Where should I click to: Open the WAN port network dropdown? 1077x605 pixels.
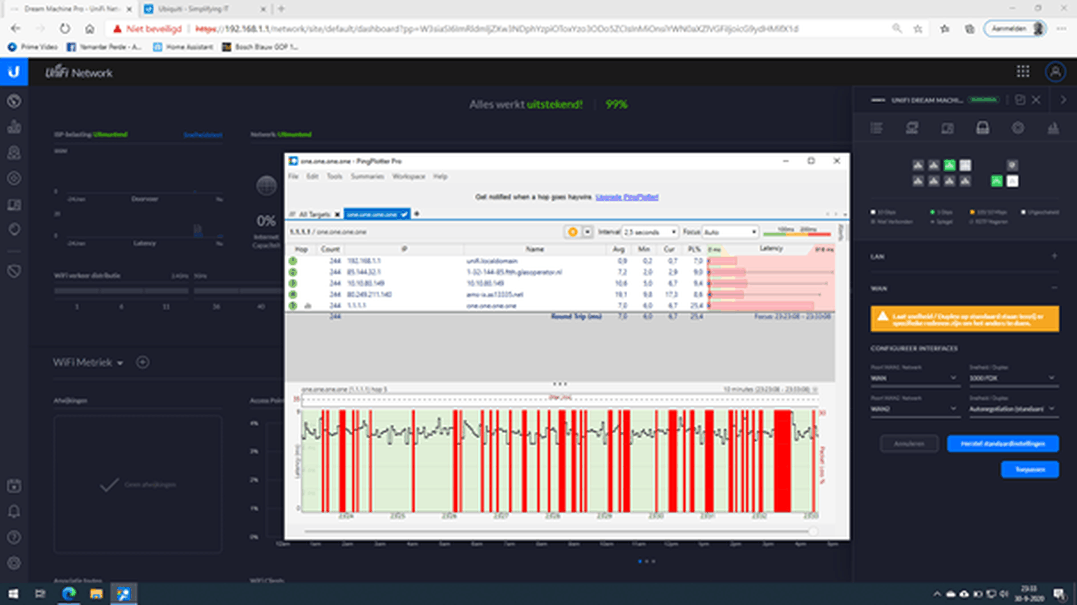[x=914, y=378]
